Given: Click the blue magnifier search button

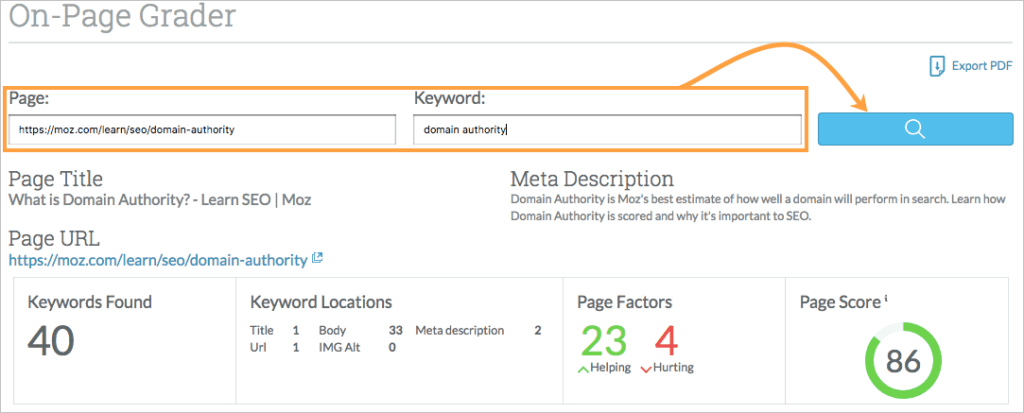Looking at the screenshot, I should pos(915,129).
